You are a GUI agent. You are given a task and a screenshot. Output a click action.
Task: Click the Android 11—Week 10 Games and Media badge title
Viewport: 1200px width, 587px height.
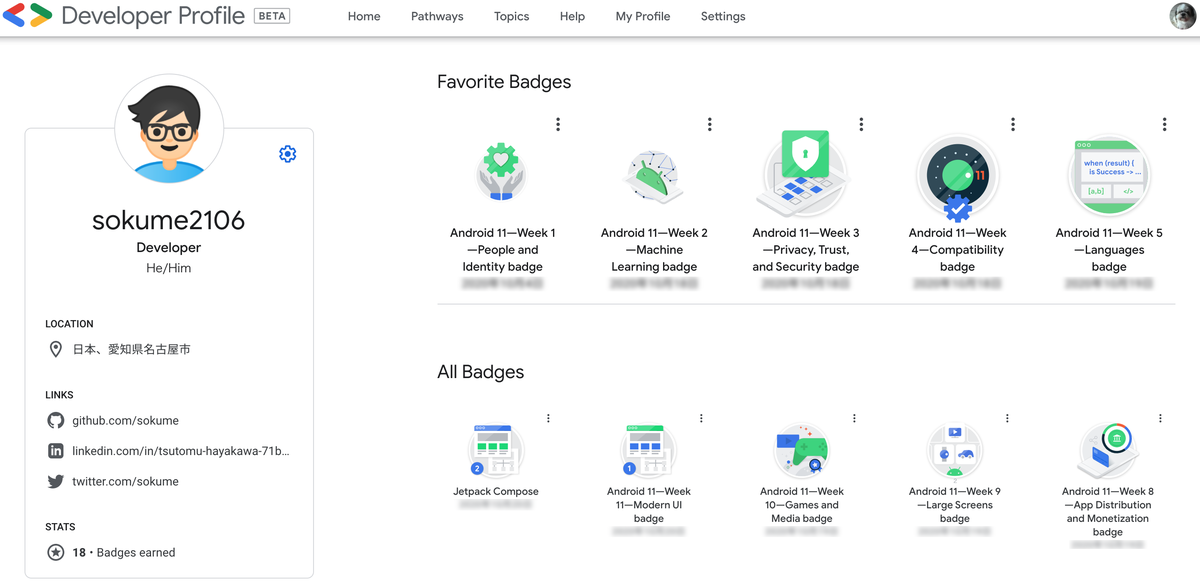click(802, 505)
